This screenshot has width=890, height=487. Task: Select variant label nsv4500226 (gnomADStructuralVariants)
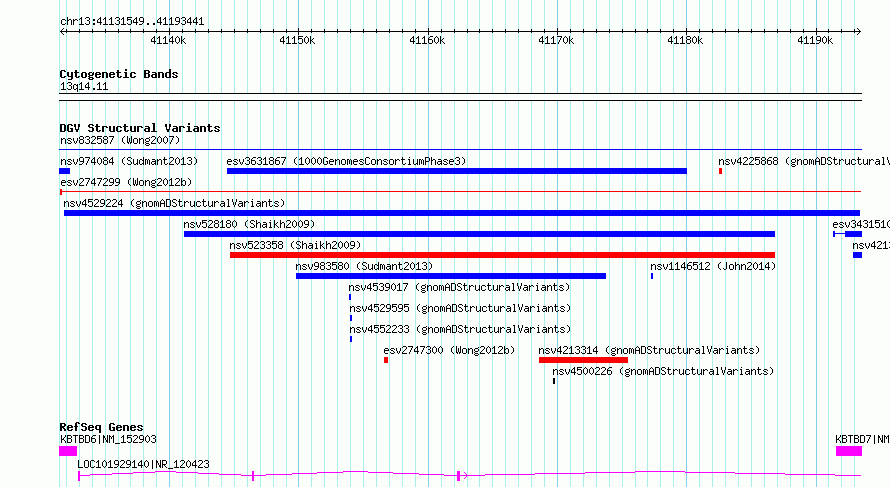[x=664, y=371]
